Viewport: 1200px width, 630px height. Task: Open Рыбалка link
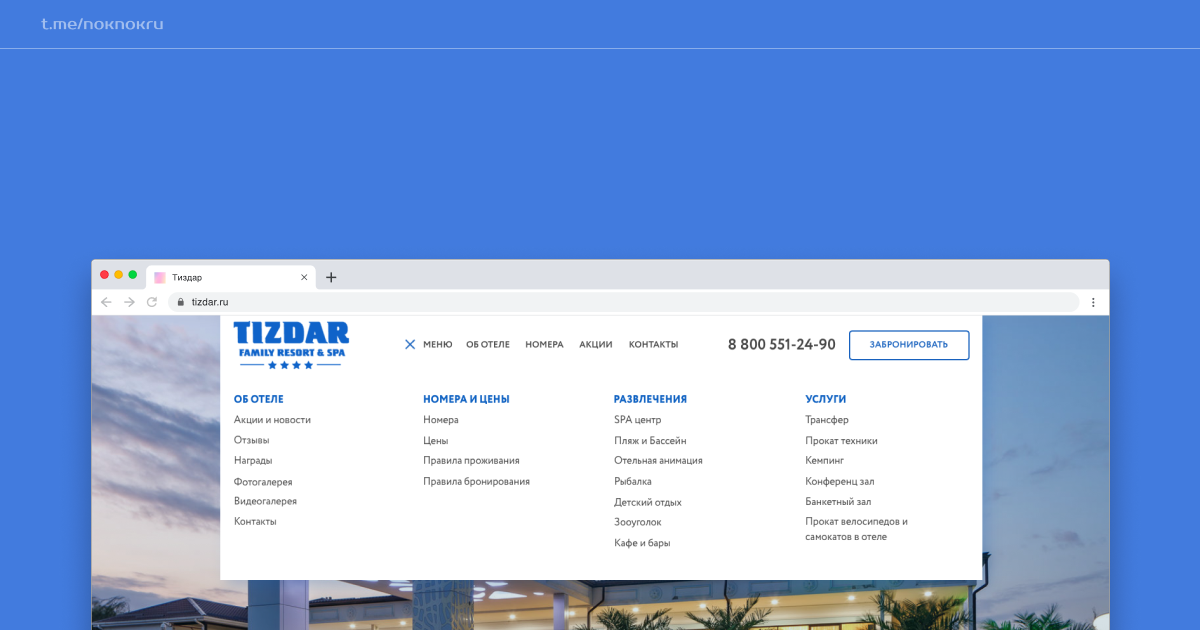pos(633,482)
